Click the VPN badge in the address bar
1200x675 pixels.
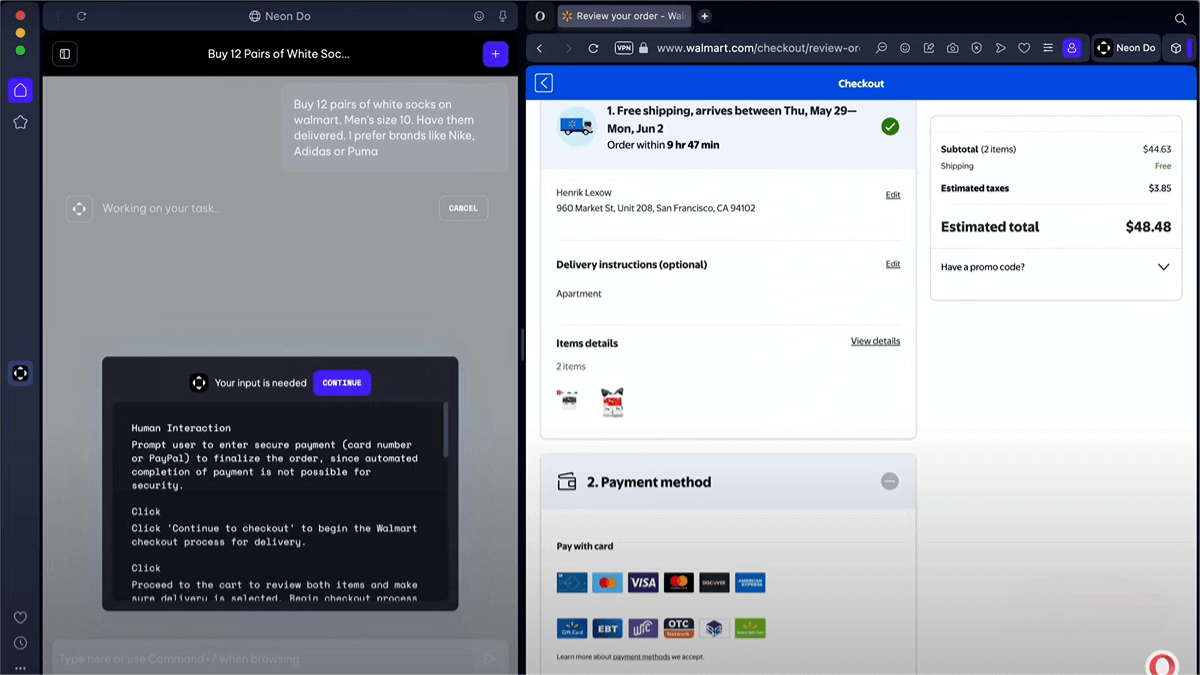(x=624, y=48)
